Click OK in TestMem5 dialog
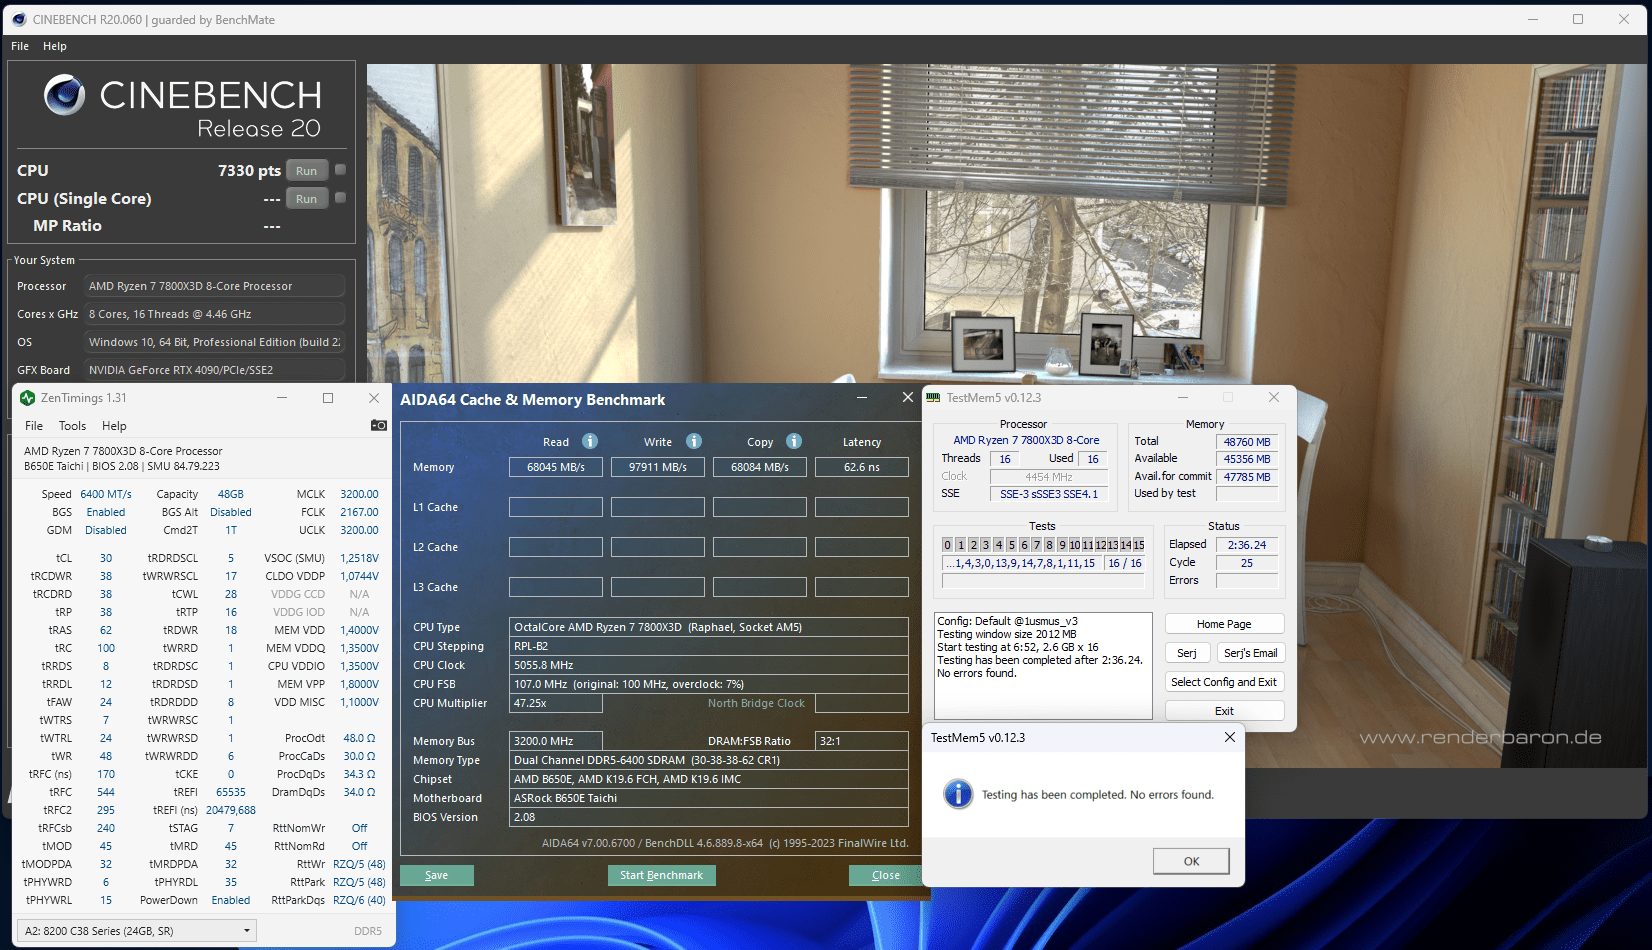Screen dimensions: 1652x950 coord(1191,861)
